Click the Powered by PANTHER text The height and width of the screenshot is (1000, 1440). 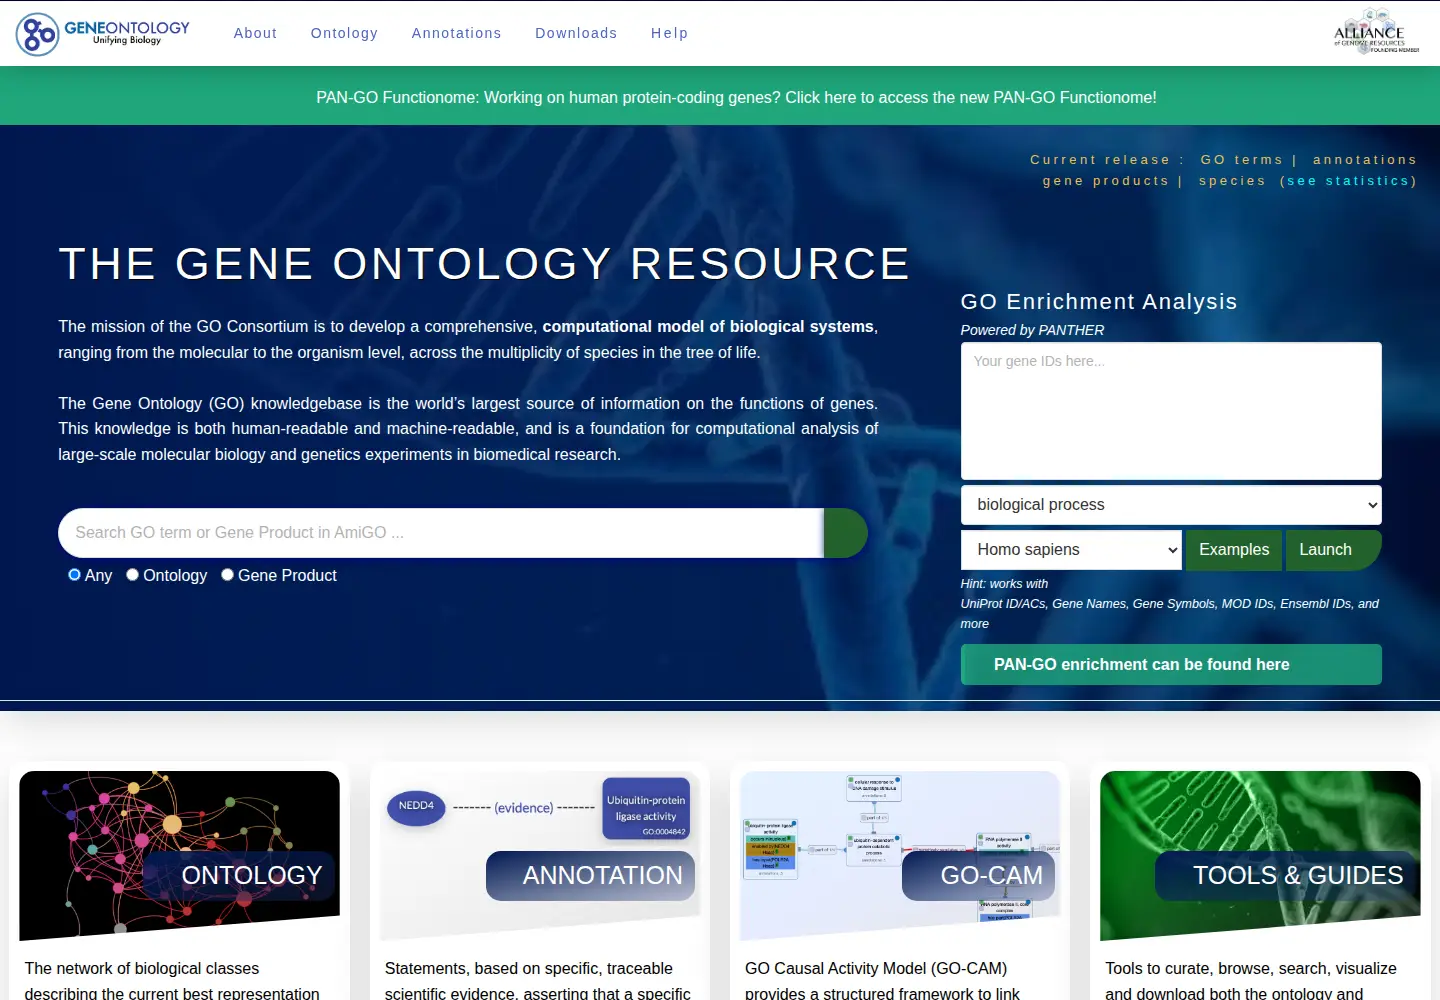pos(1032,330)
